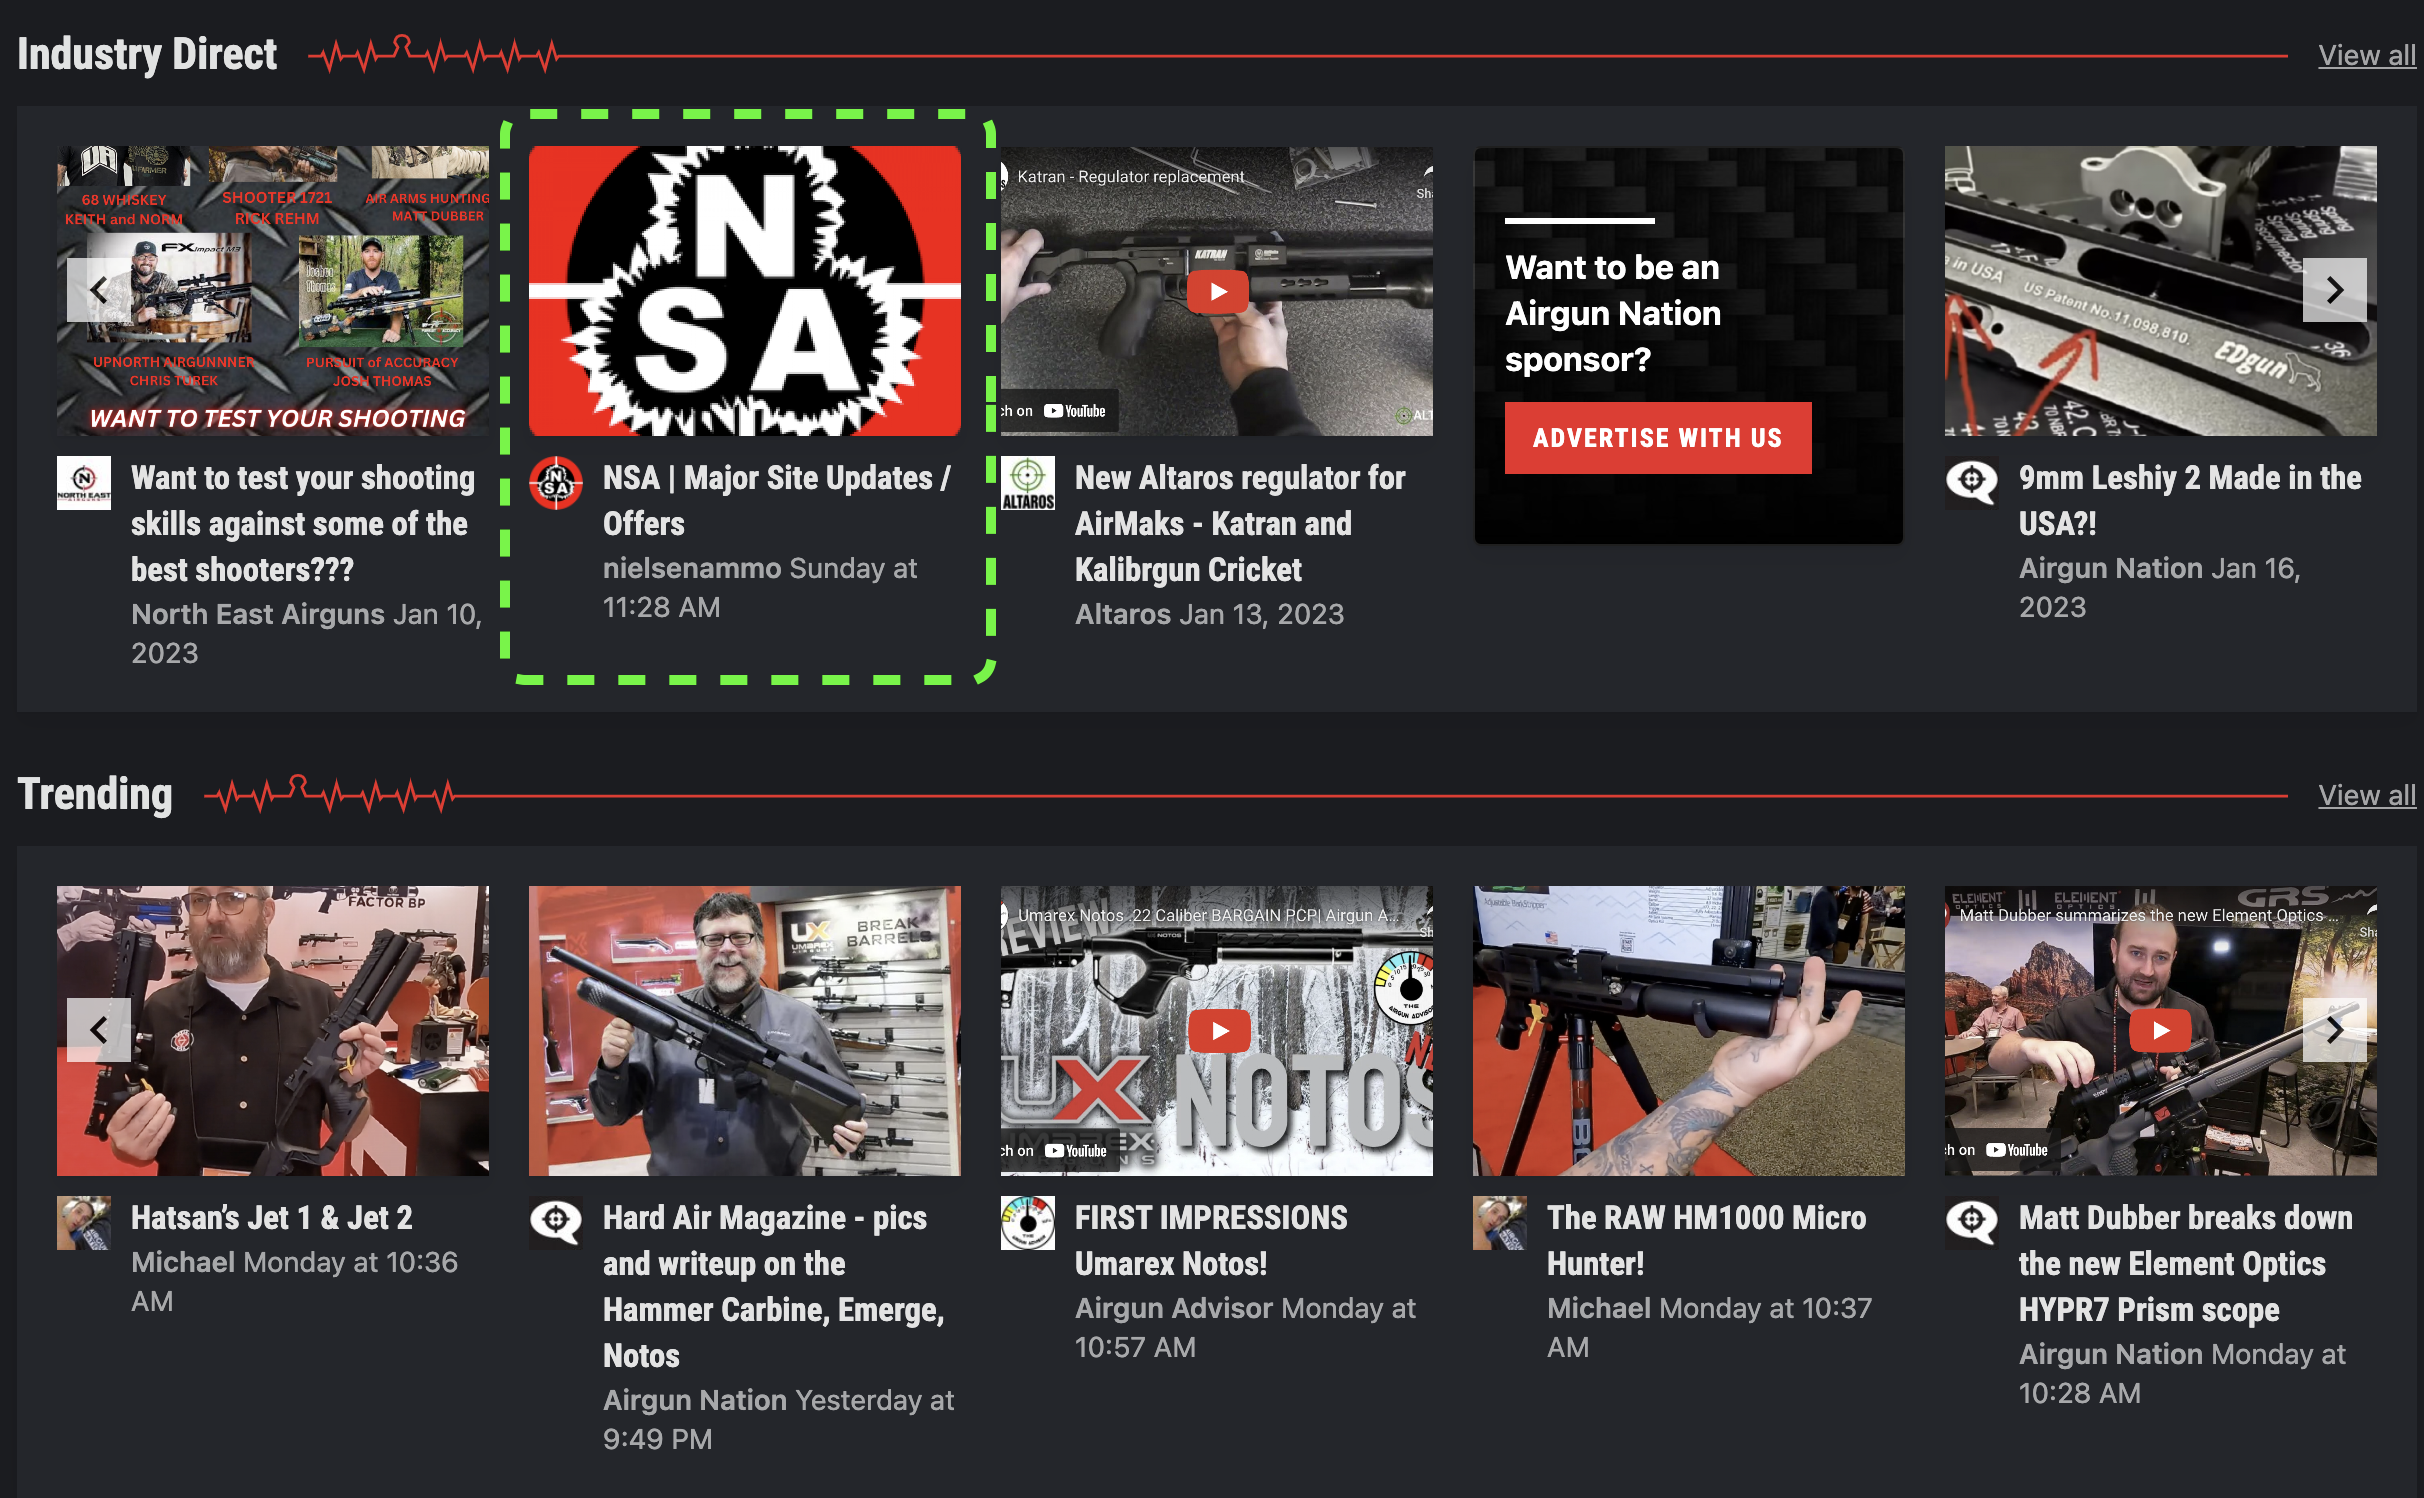Screen dimensions: 2424x1498
Task: Go to previous Industry Direct slide
Action: tap(99, 290)
